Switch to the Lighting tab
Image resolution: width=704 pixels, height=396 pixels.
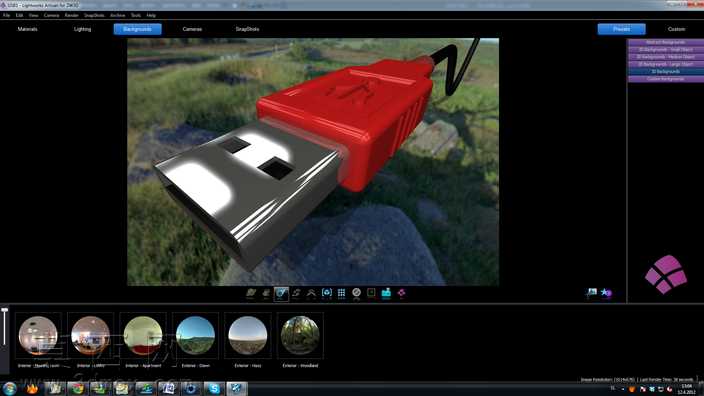click(82, 29)
